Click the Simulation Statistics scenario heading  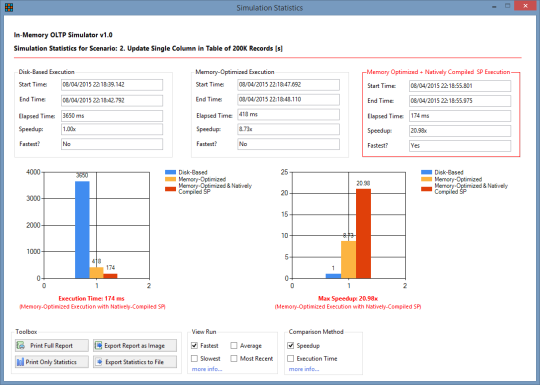pyautogui.click(x=148, y=48)
